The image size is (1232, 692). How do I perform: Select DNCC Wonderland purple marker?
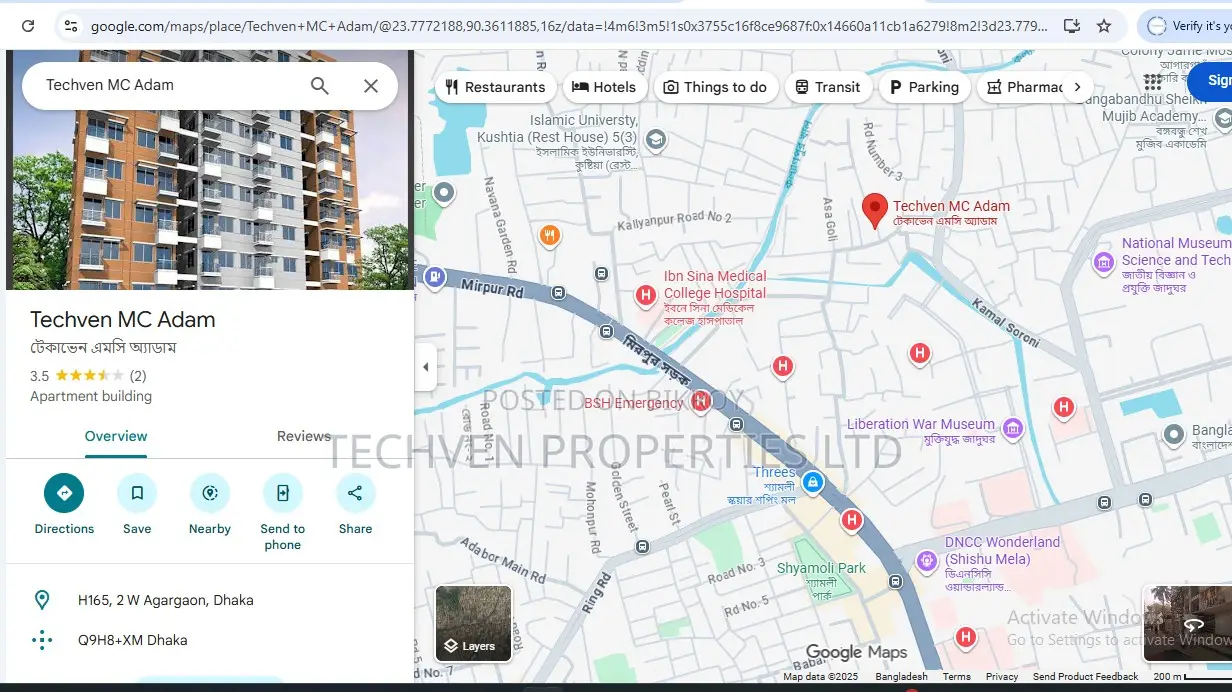(926, 561)
